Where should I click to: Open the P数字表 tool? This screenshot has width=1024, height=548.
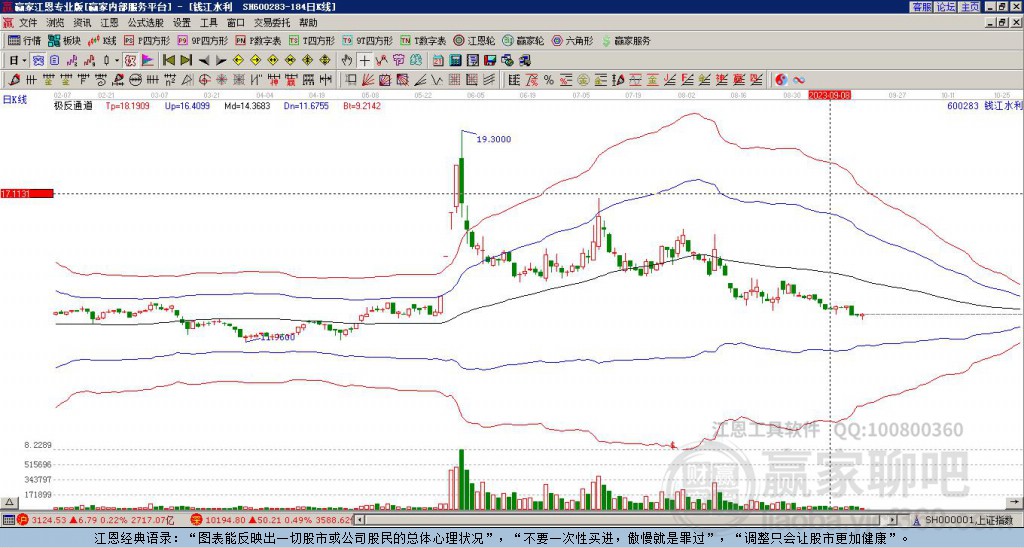click(258, 40)
